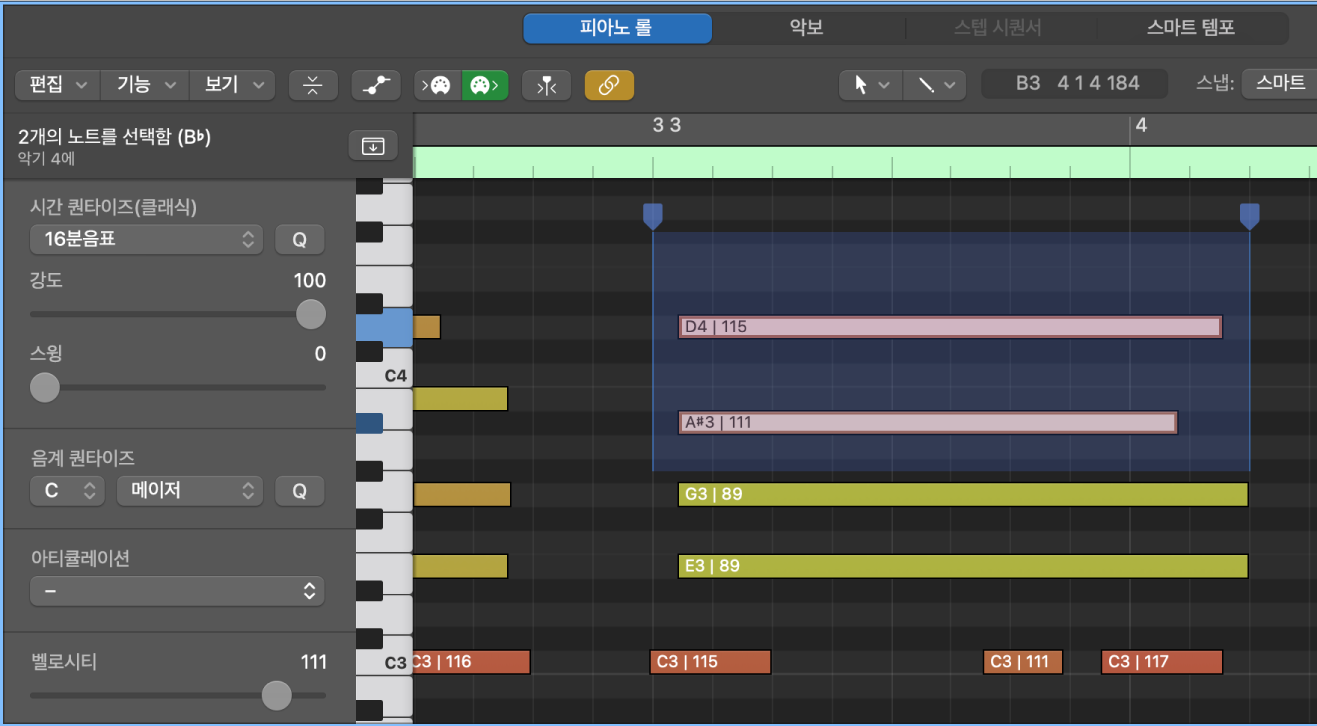Screen dimensions: 1317x726
Task: Select the G3 | 89 note
Action: tap(963, 494)
